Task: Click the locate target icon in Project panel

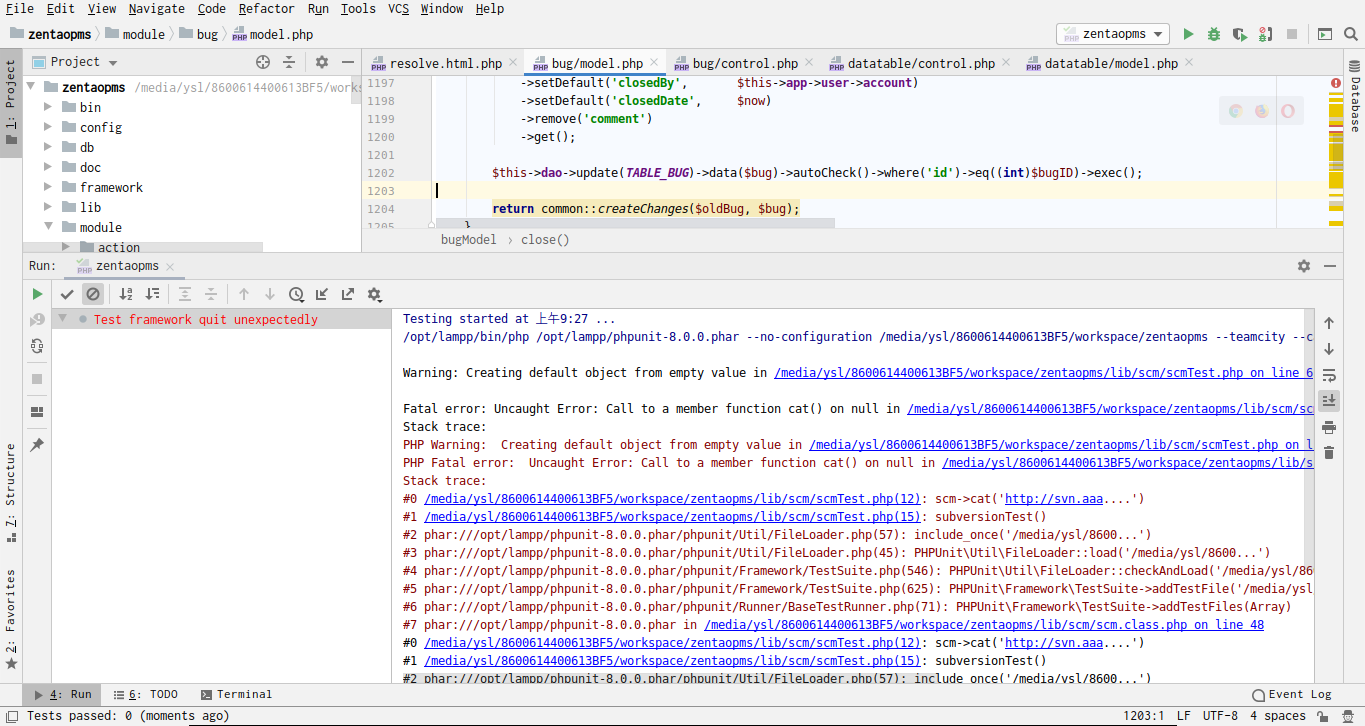Action: [x=263, y=62]
